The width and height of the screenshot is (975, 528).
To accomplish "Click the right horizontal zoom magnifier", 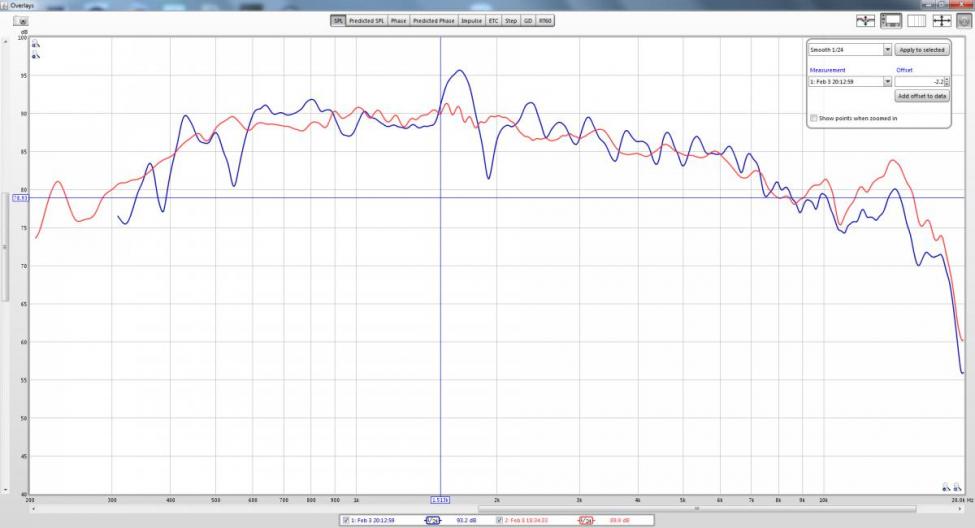I will 957,487.
